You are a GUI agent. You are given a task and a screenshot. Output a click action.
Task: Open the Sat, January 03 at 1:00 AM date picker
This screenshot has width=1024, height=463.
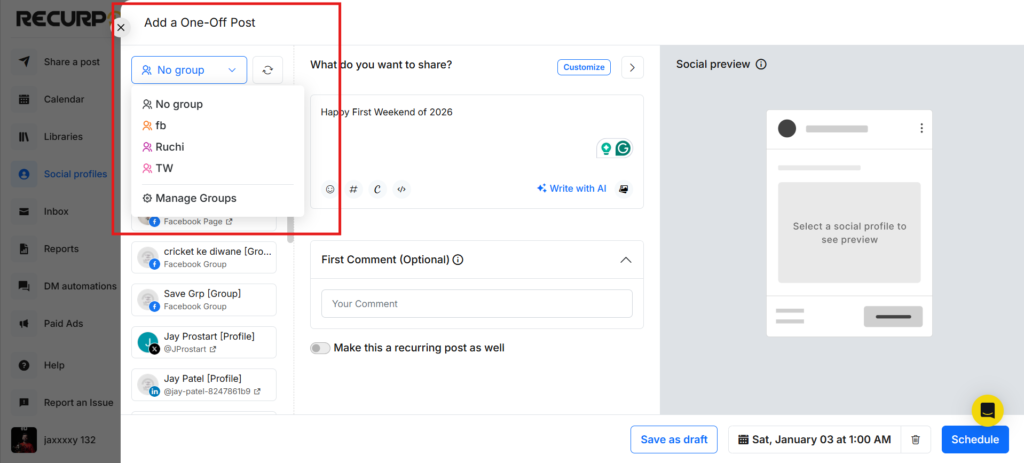[814, 439]
